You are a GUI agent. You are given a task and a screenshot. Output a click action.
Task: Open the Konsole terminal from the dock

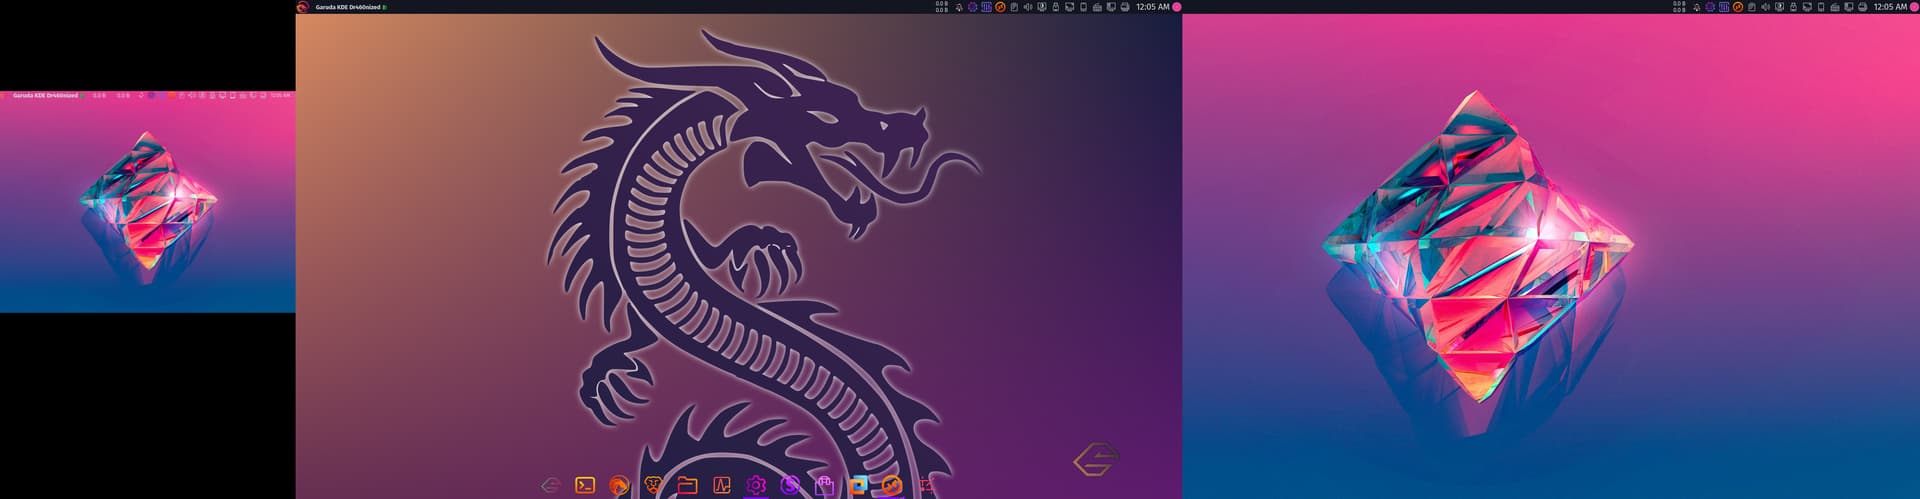(585, 485)
